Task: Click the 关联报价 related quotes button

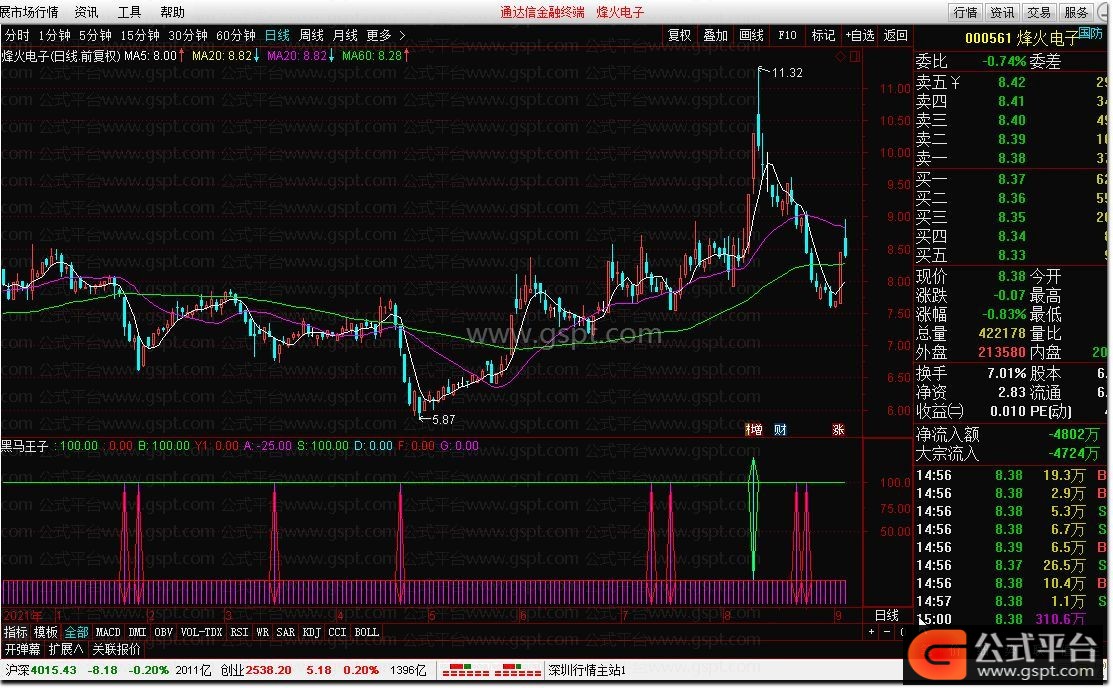Action: click(116, 649)
